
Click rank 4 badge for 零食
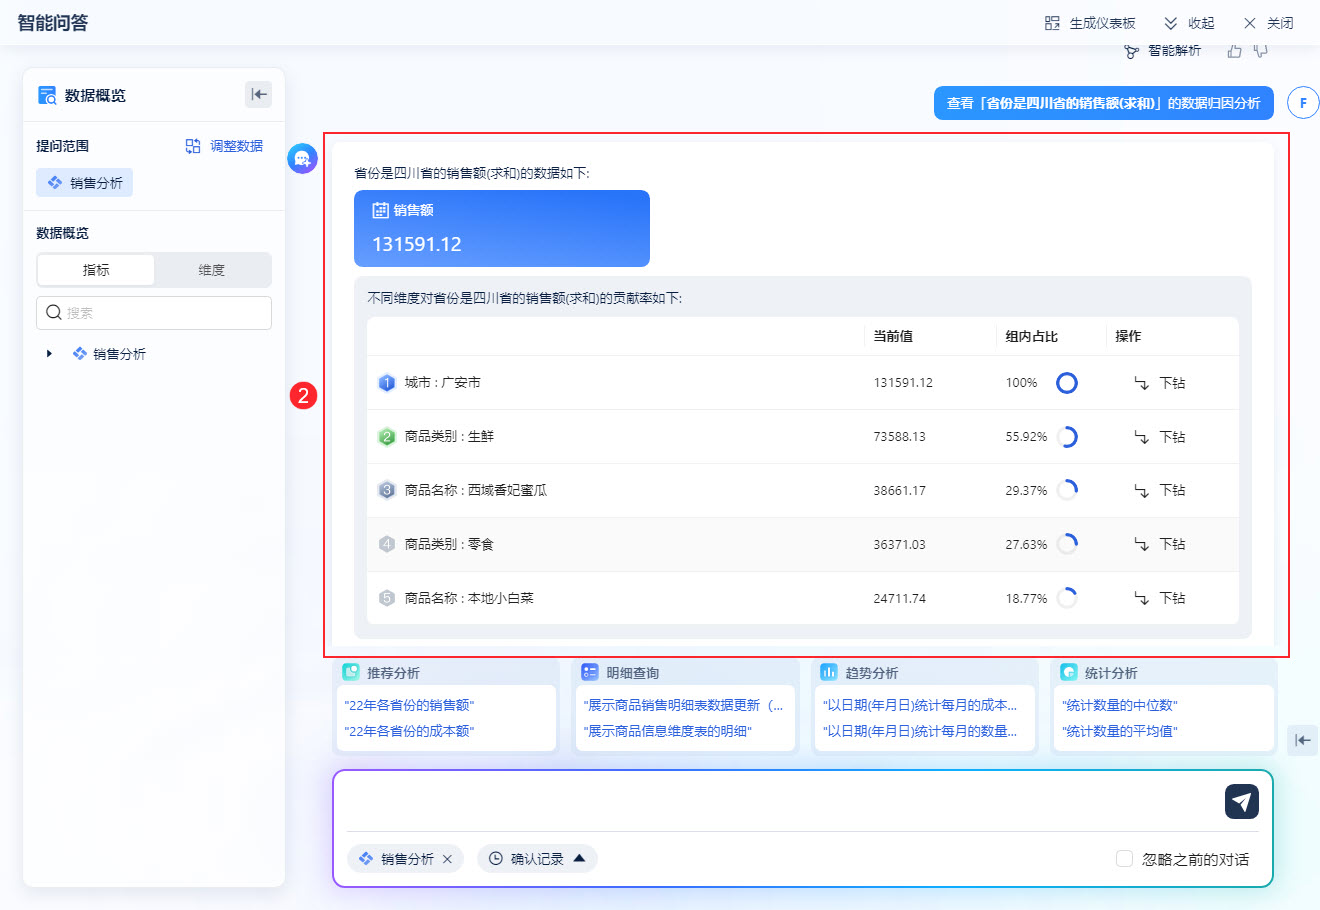(387, 545)
